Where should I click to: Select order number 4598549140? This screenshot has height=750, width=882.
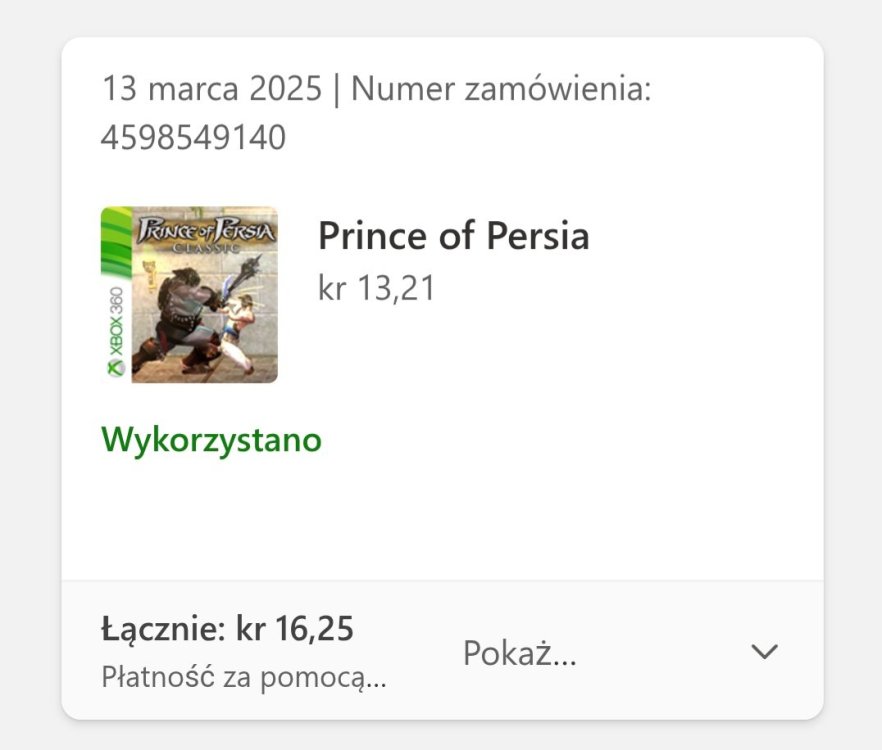193,137
